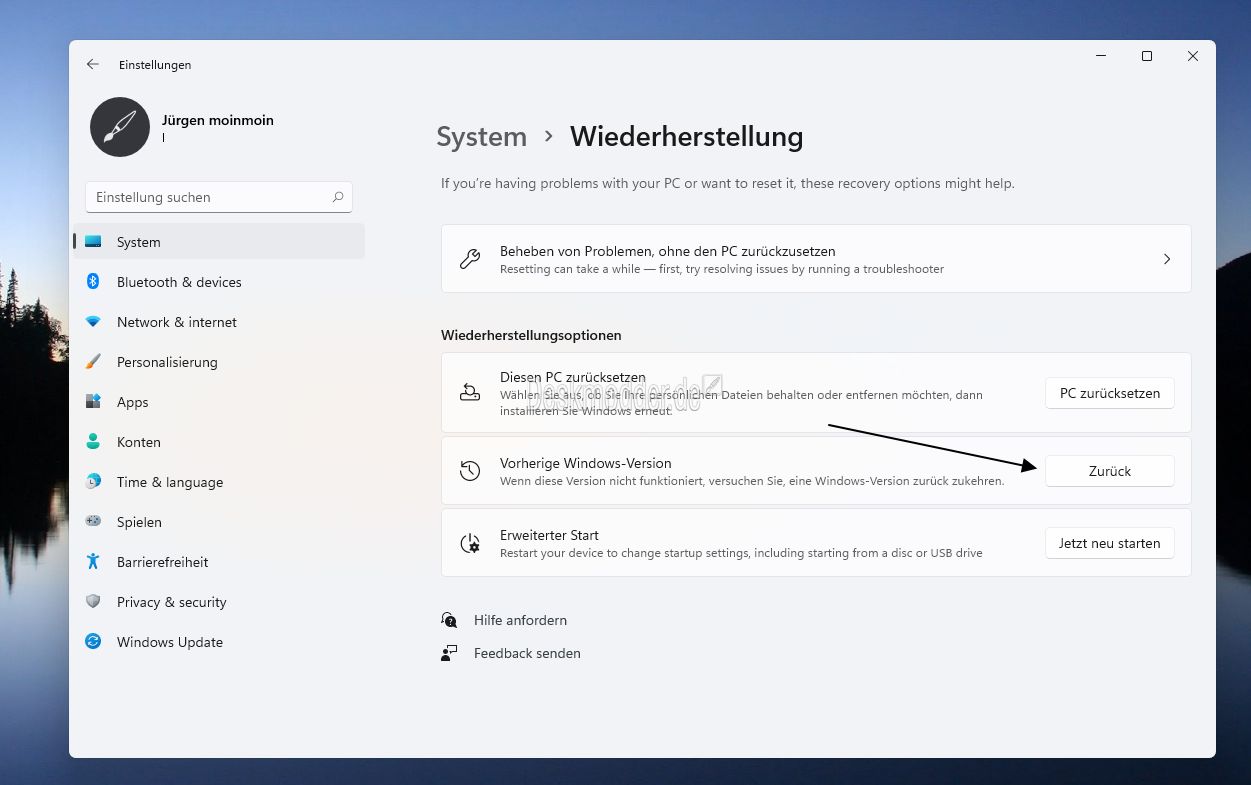Maximize the Einstellungen window

pyautogui.click(x=1147, y=56)
